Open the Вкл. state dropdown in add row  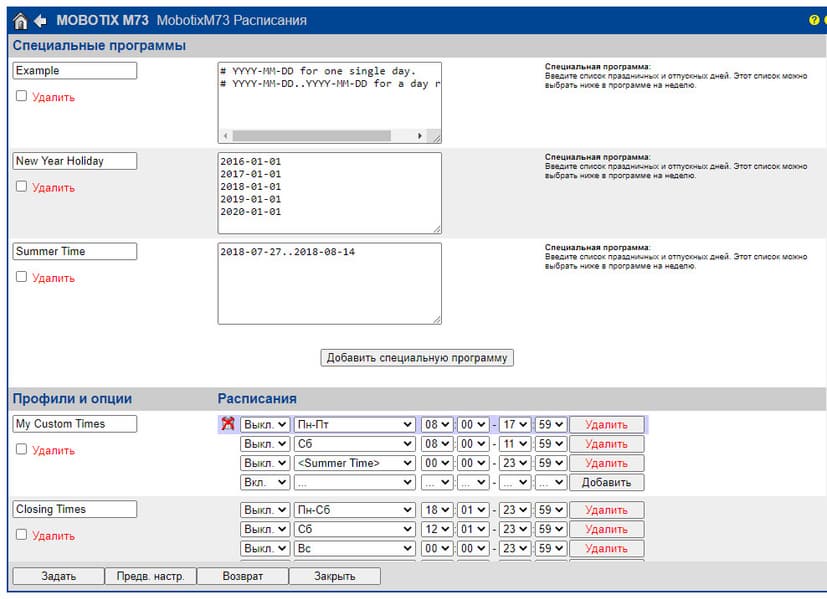(x=265, y=482)
